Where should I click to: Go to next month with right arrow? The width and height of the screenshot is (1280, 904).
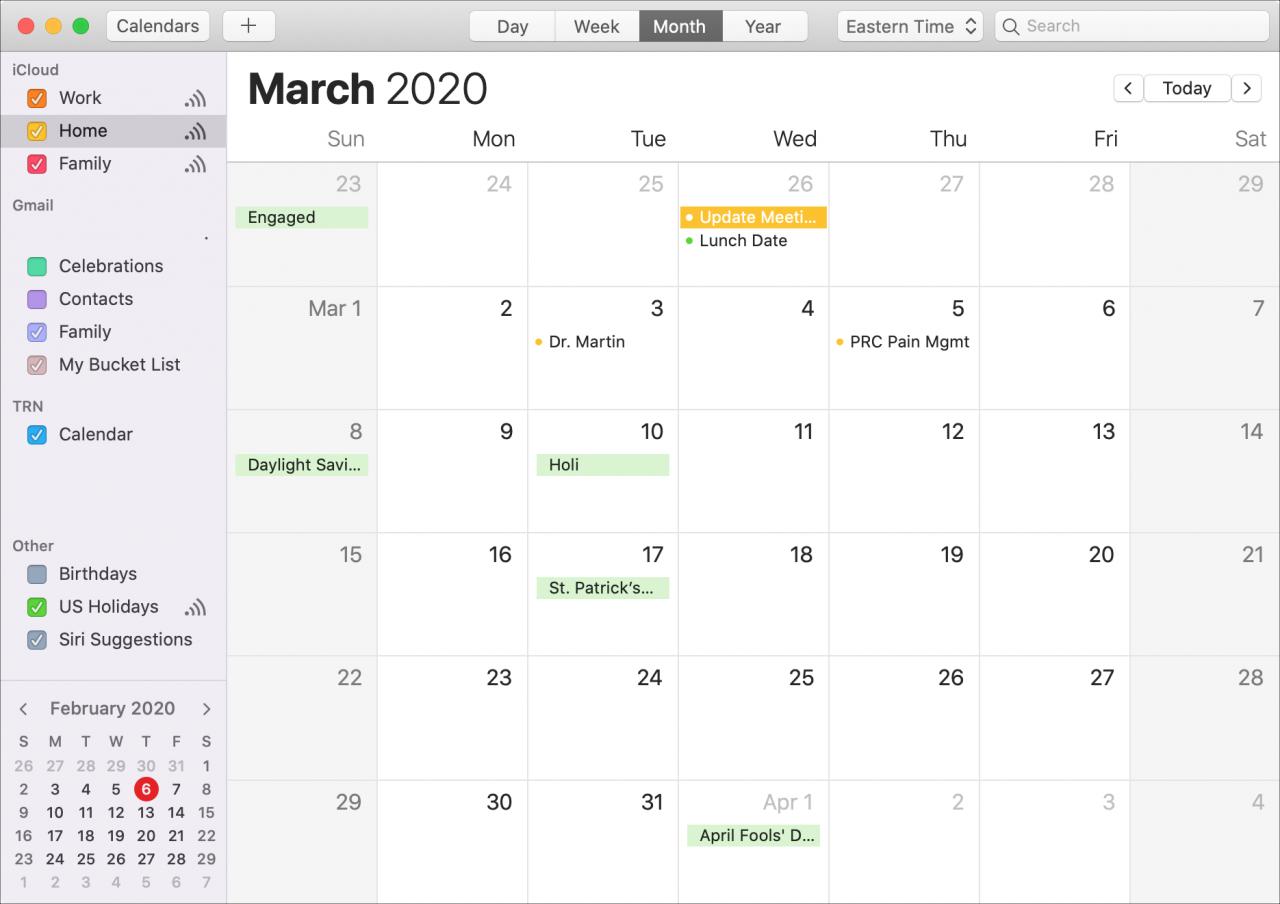click(1246, 88)
